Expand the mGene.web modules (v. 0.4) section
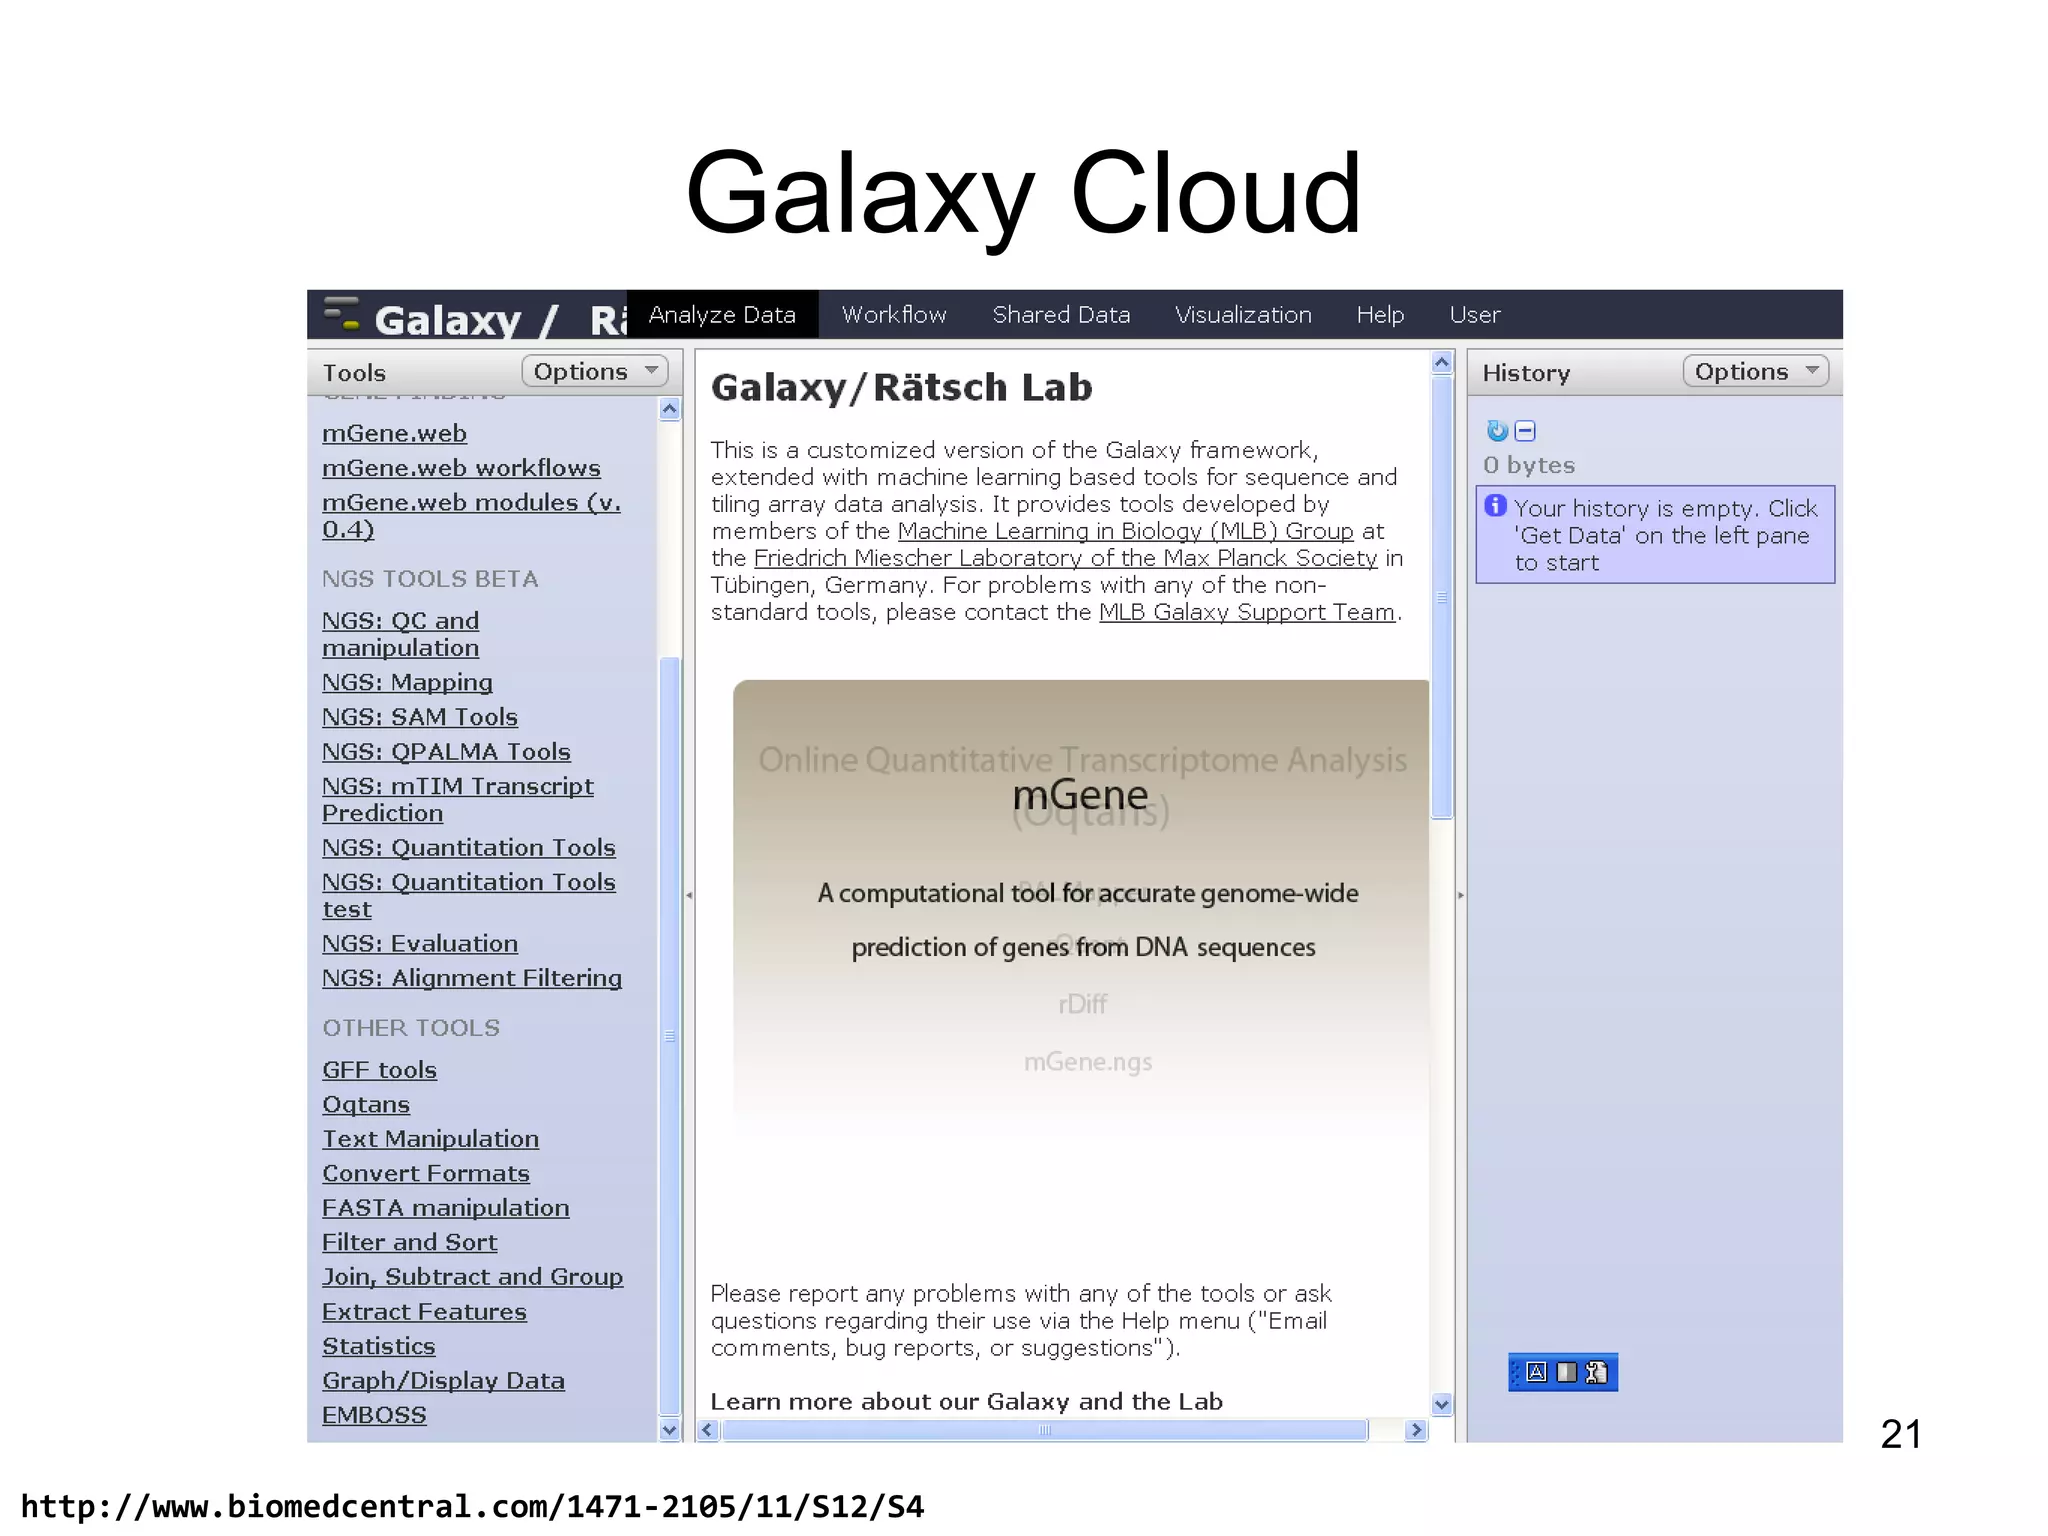The height and width of the screenshot is (1536, 2048). [x=471, y=516]
